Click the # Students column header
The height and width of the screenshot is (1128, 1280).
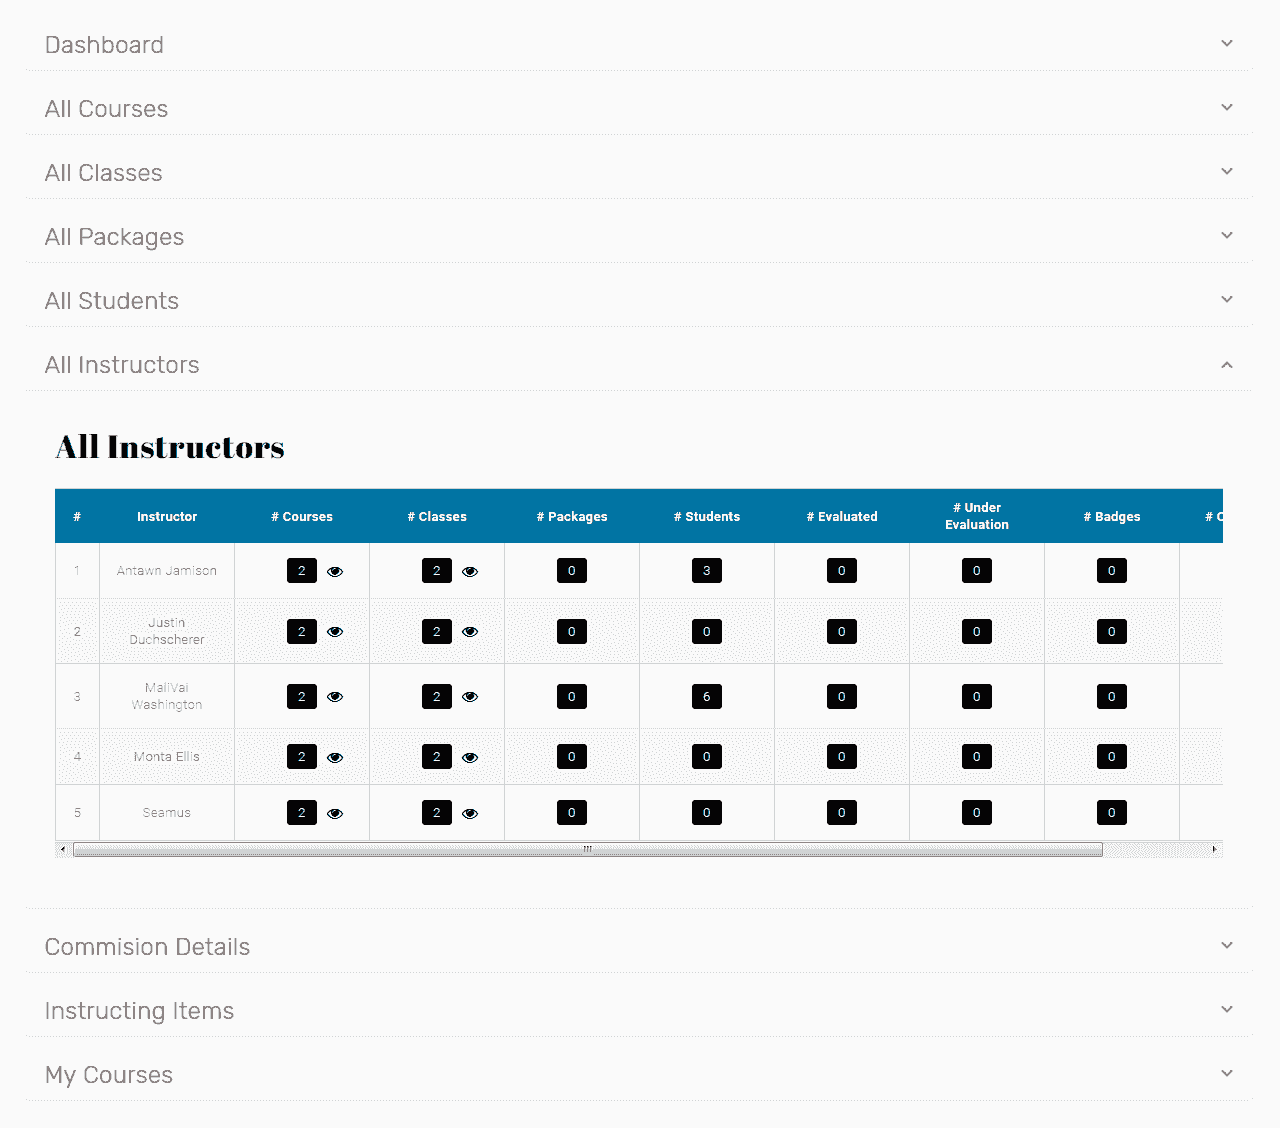pos(707,517)
